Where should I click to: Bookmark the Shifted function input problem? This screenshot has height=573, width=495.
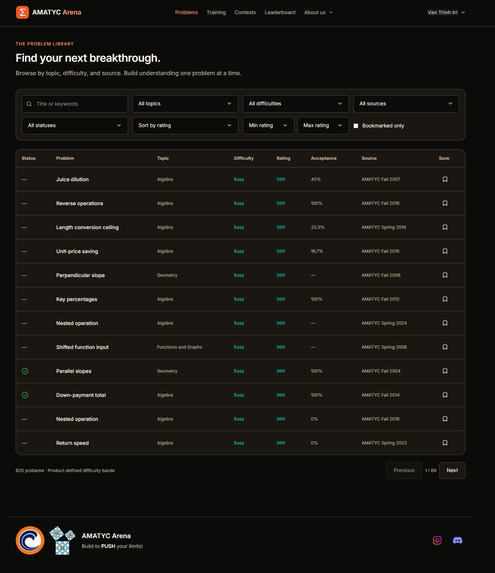pos(445,347)
